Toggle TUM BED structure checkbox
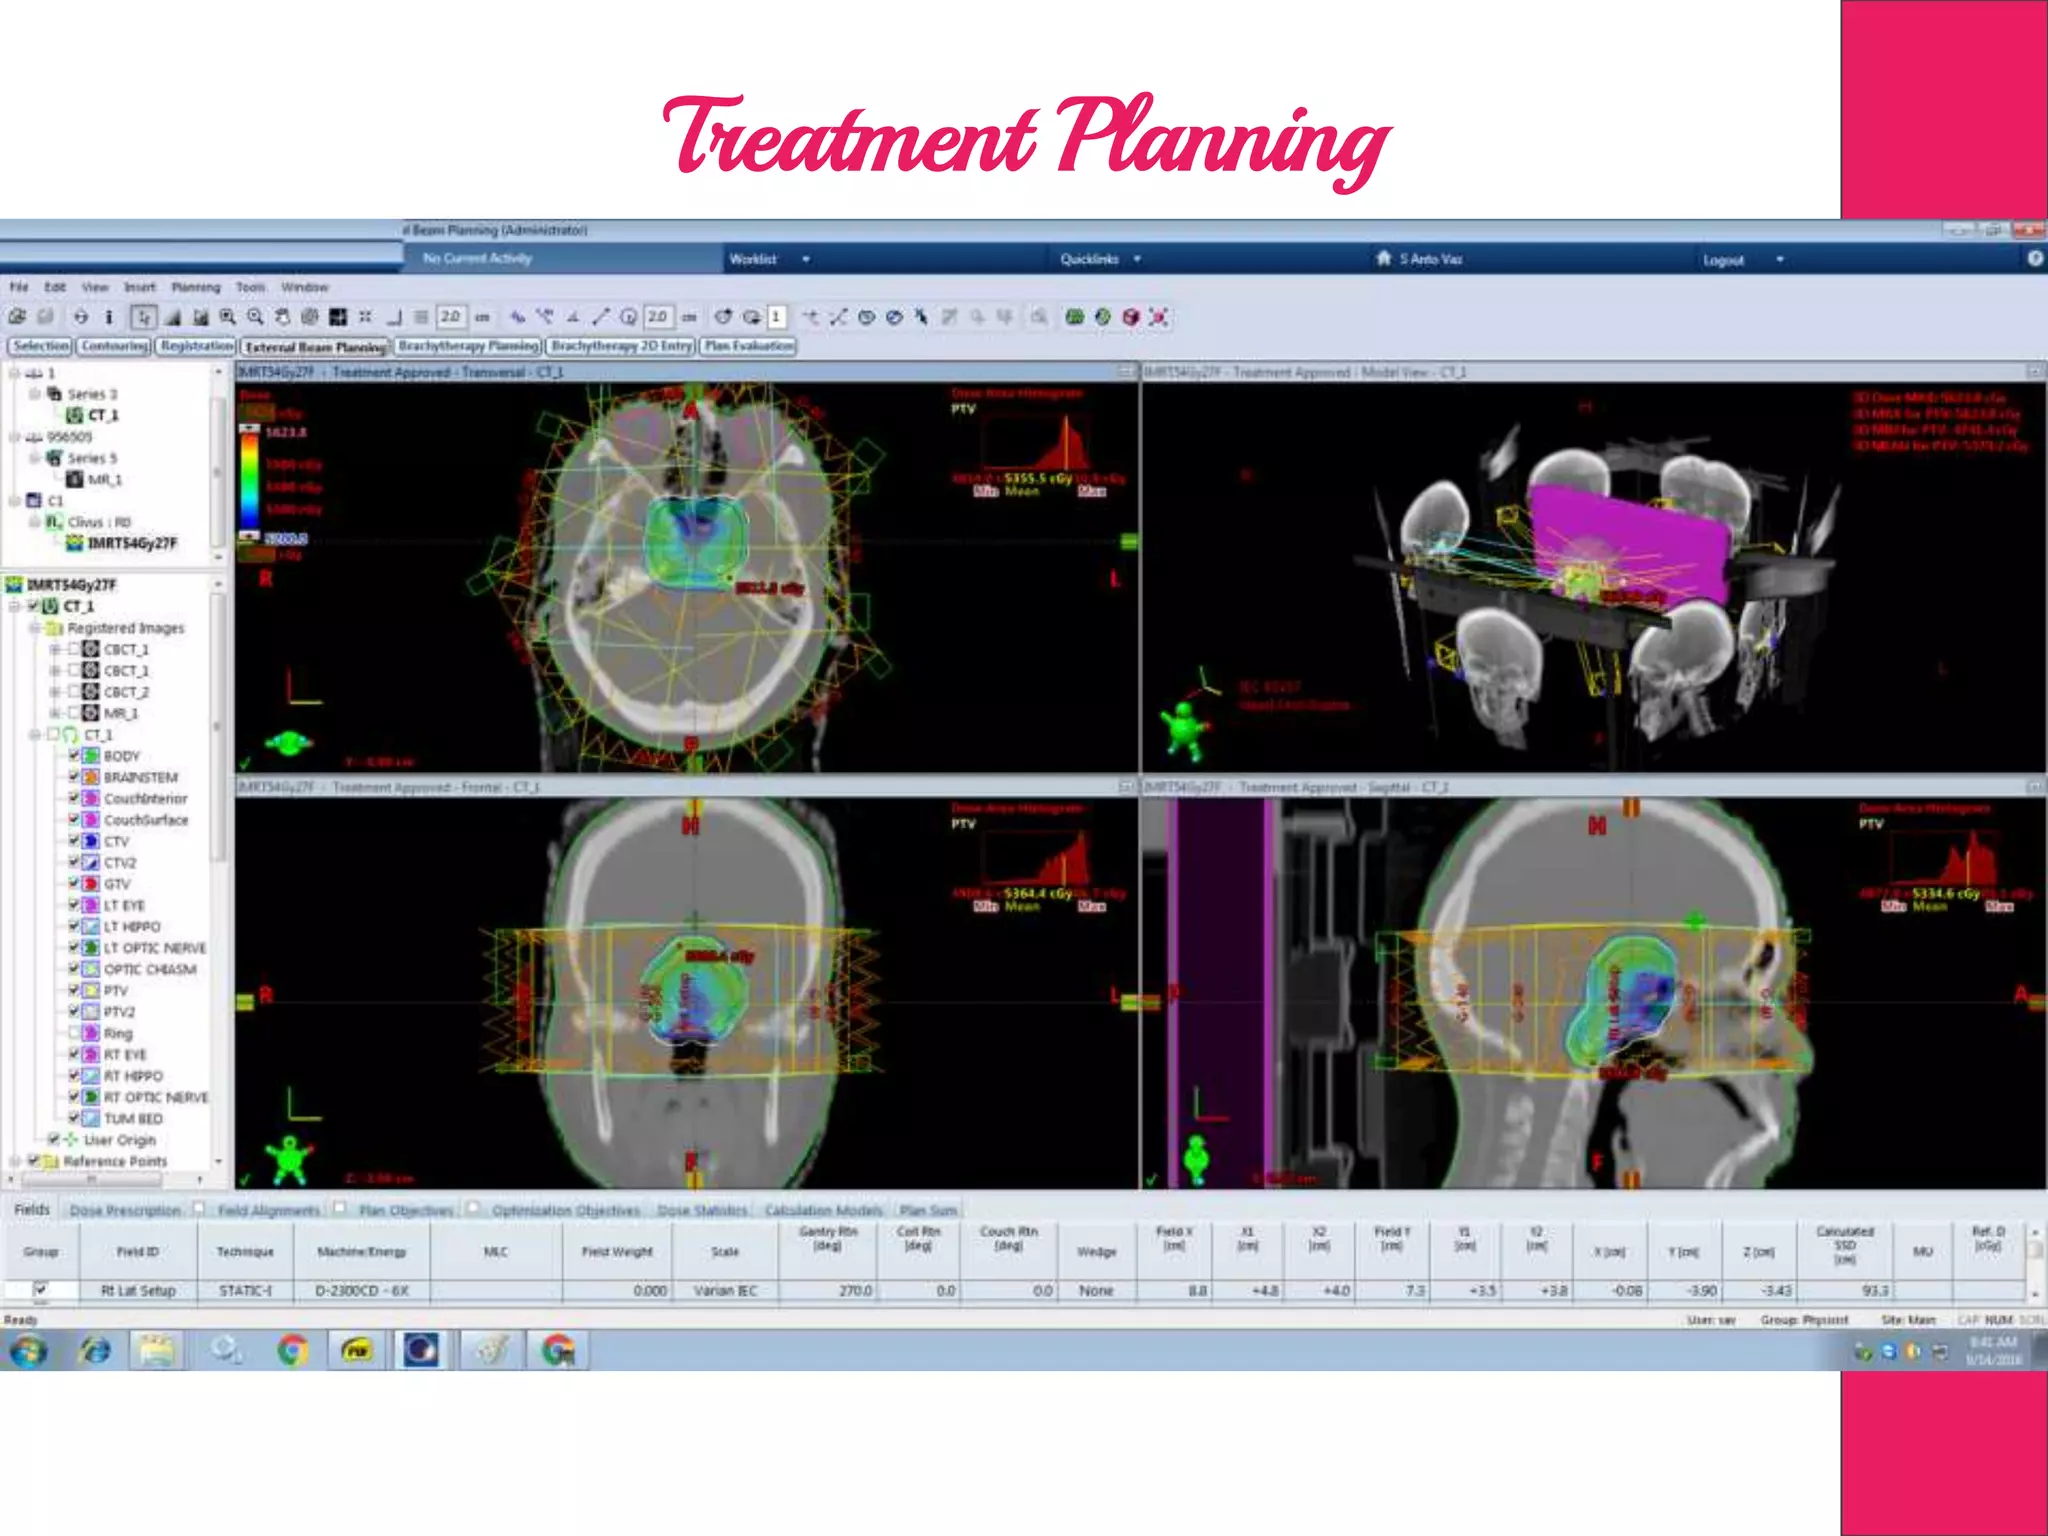 (74, 1117)
